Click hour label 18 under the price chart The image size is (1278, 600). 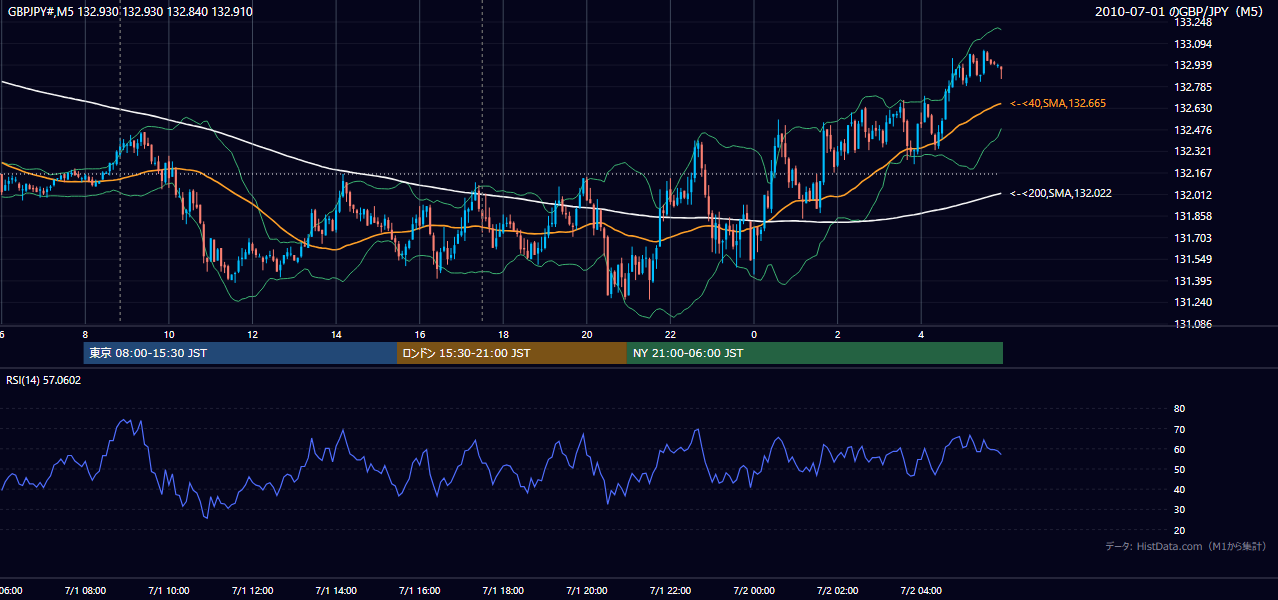click(x=504, y=335)
